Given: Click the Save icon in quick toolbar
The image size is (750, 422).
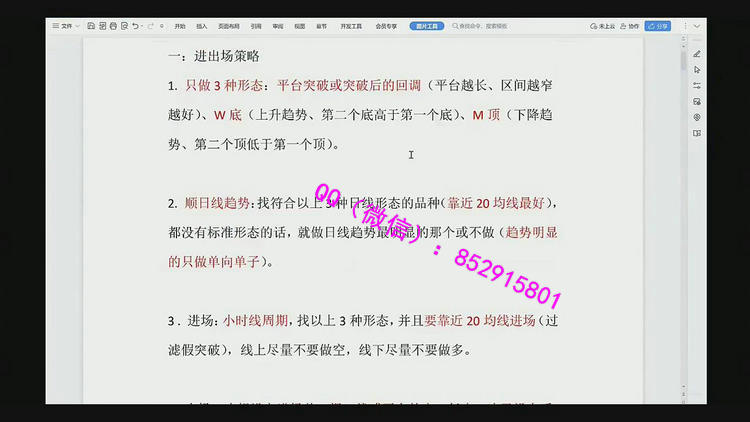Looking at the screenshot, I should coord(92,25).
